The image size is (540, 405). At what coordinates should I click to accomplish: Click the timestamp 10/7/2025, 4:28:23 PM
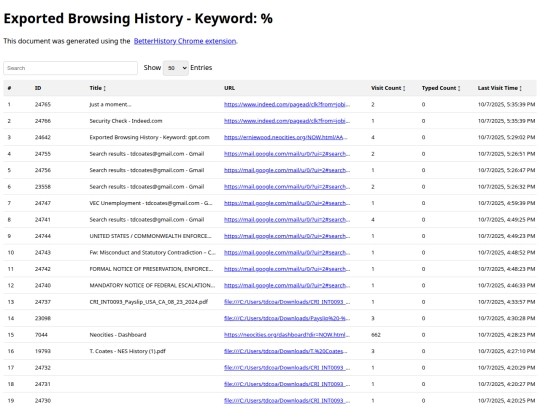(507, 335)
